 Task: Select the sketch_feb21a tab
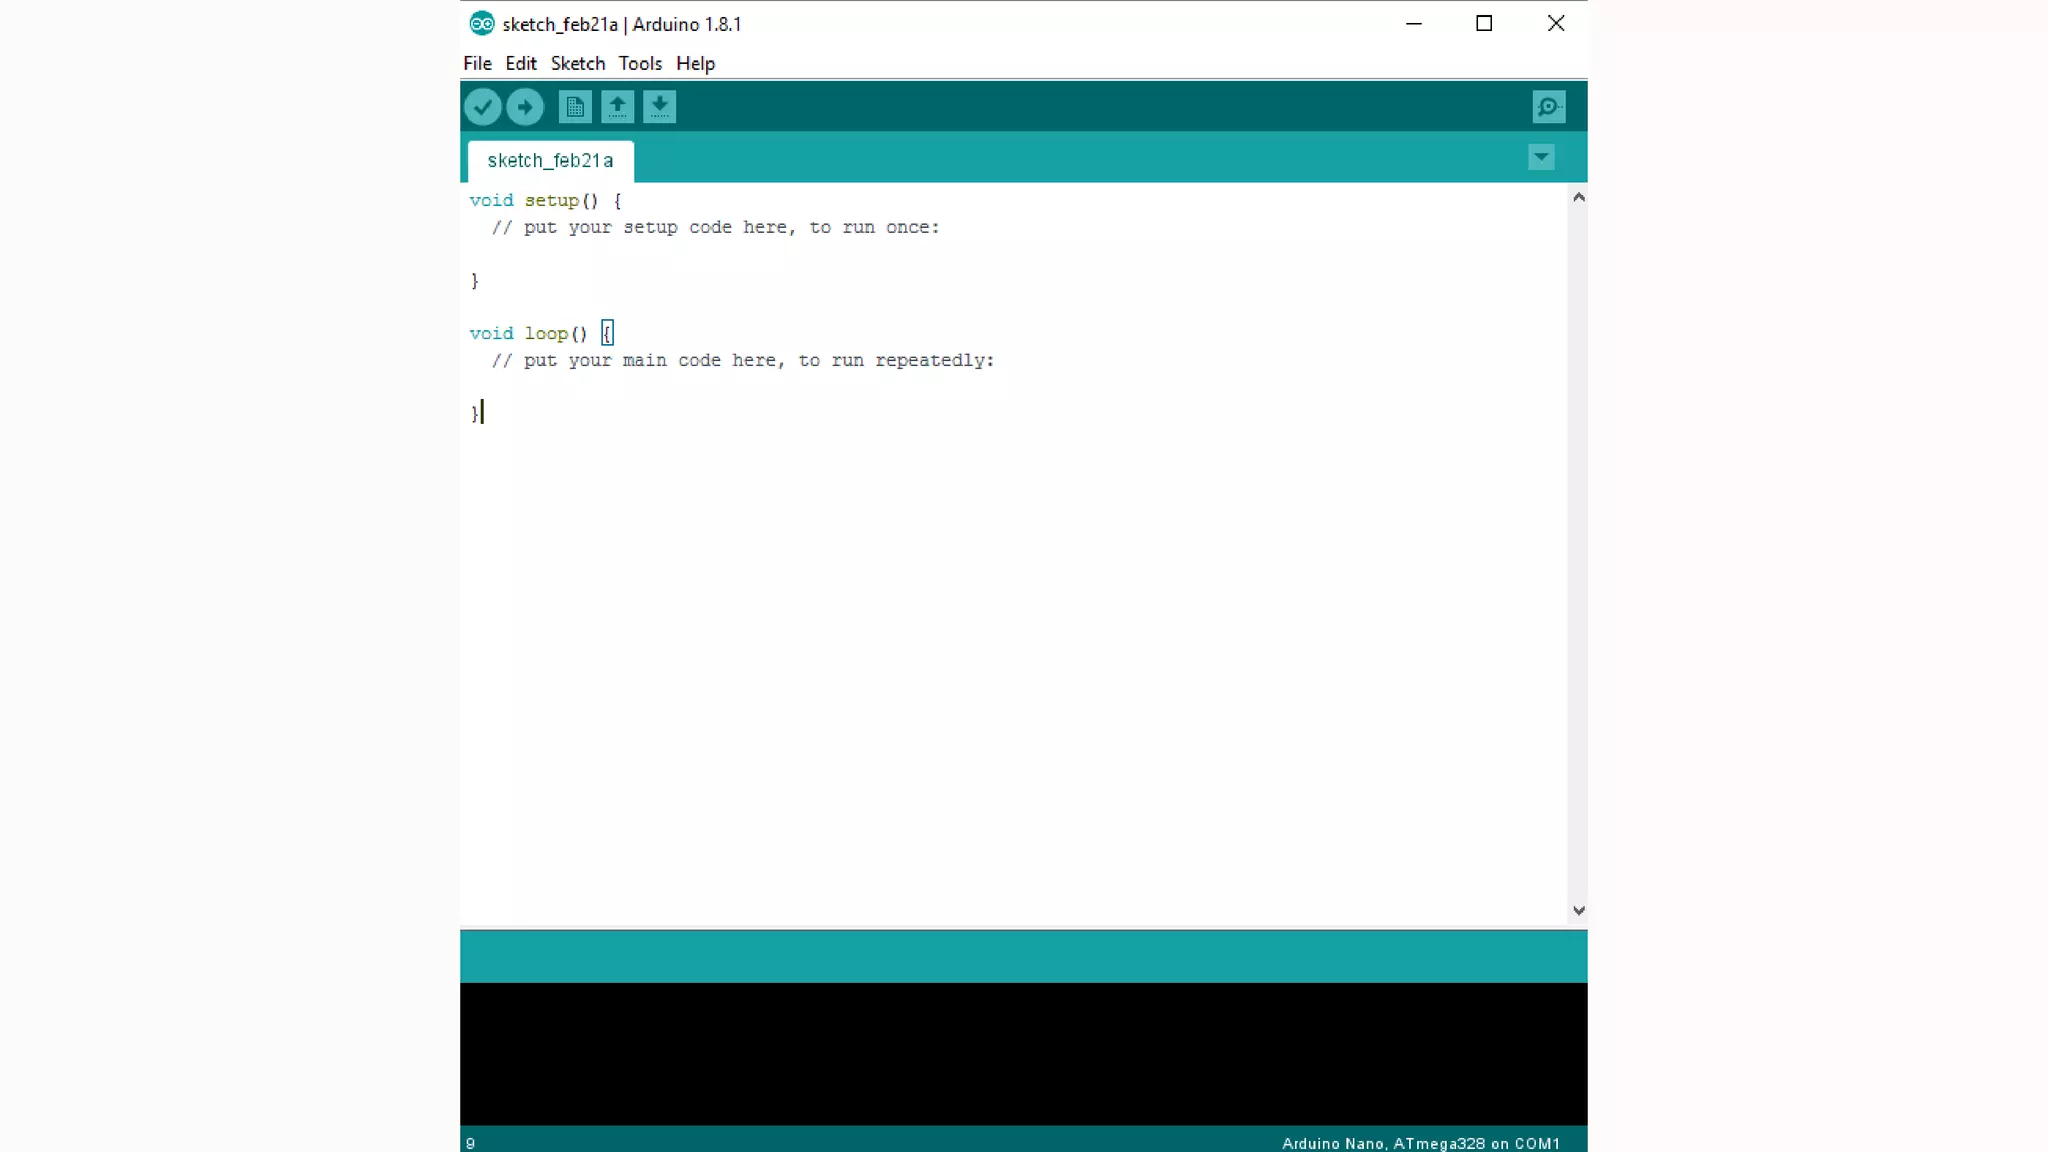[550, 161]
